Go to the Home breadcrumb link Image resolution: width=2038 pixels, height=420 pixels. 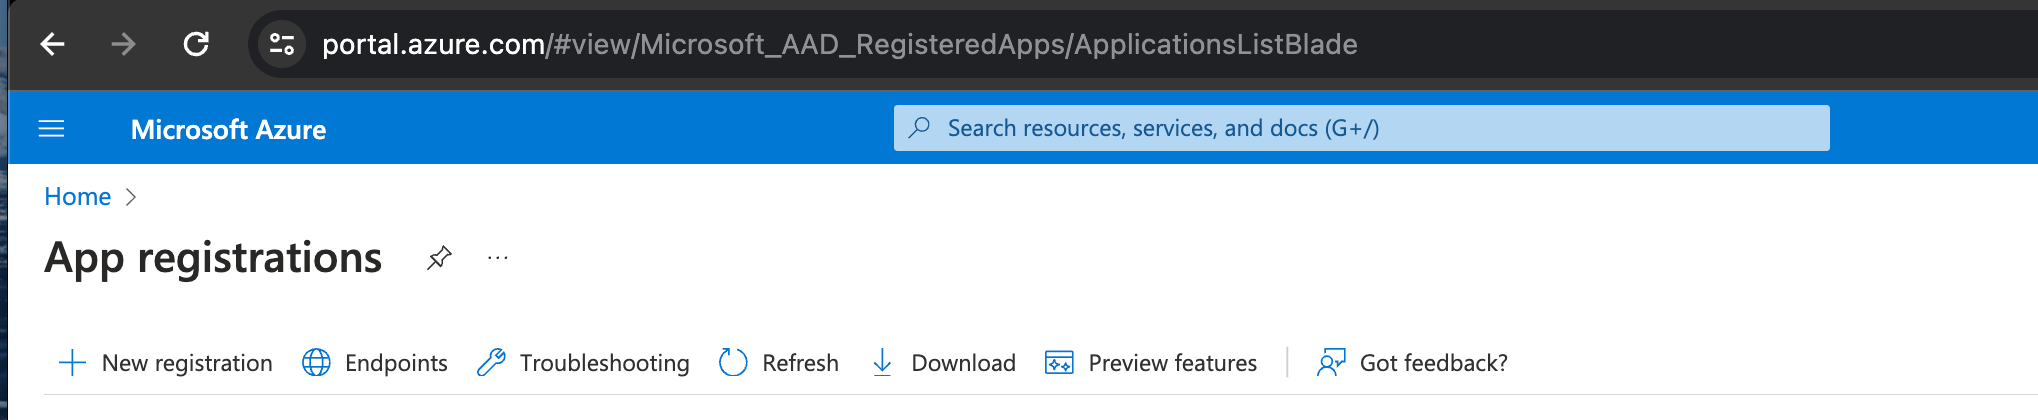pos(78,197)
